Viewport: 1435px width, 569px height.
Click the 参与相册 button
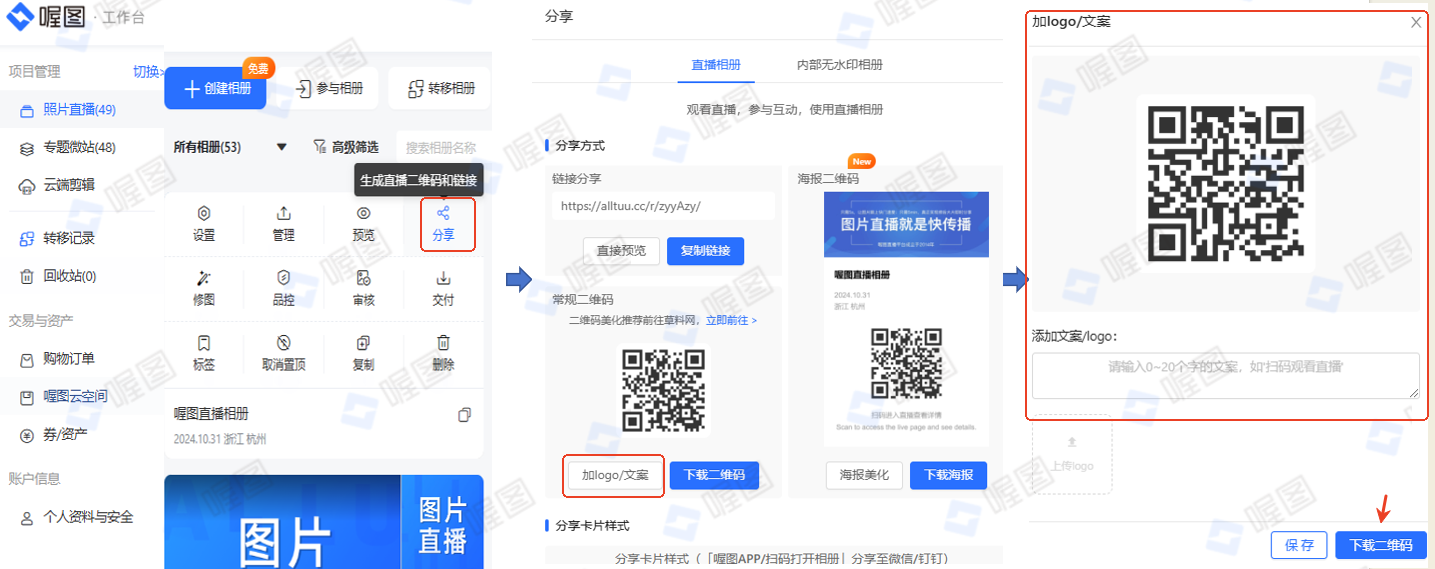329,89
